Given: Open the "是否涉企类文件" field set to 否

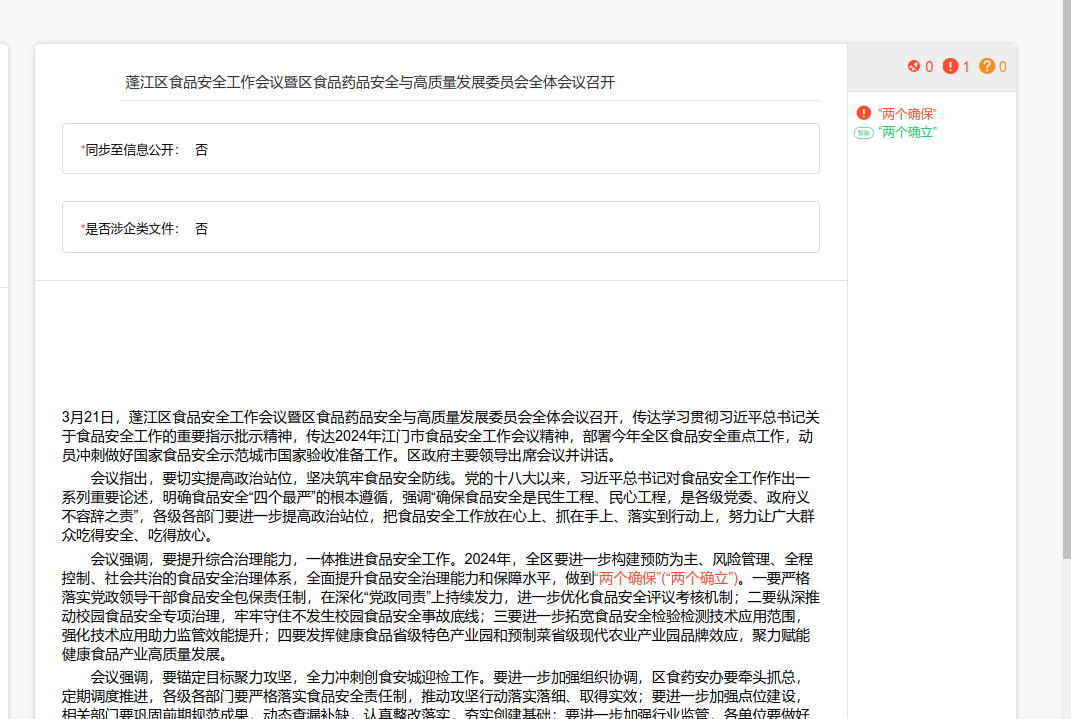Looking at the screenshot, I should pos(440,228).
